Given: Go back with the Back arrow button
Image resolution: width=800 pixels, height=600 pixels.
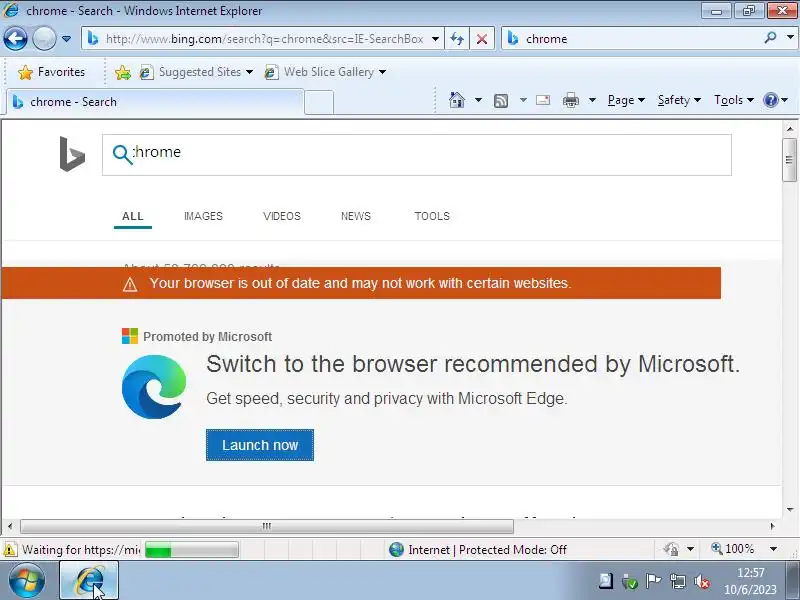Looking at the screenshot, I should pos(15,39).
